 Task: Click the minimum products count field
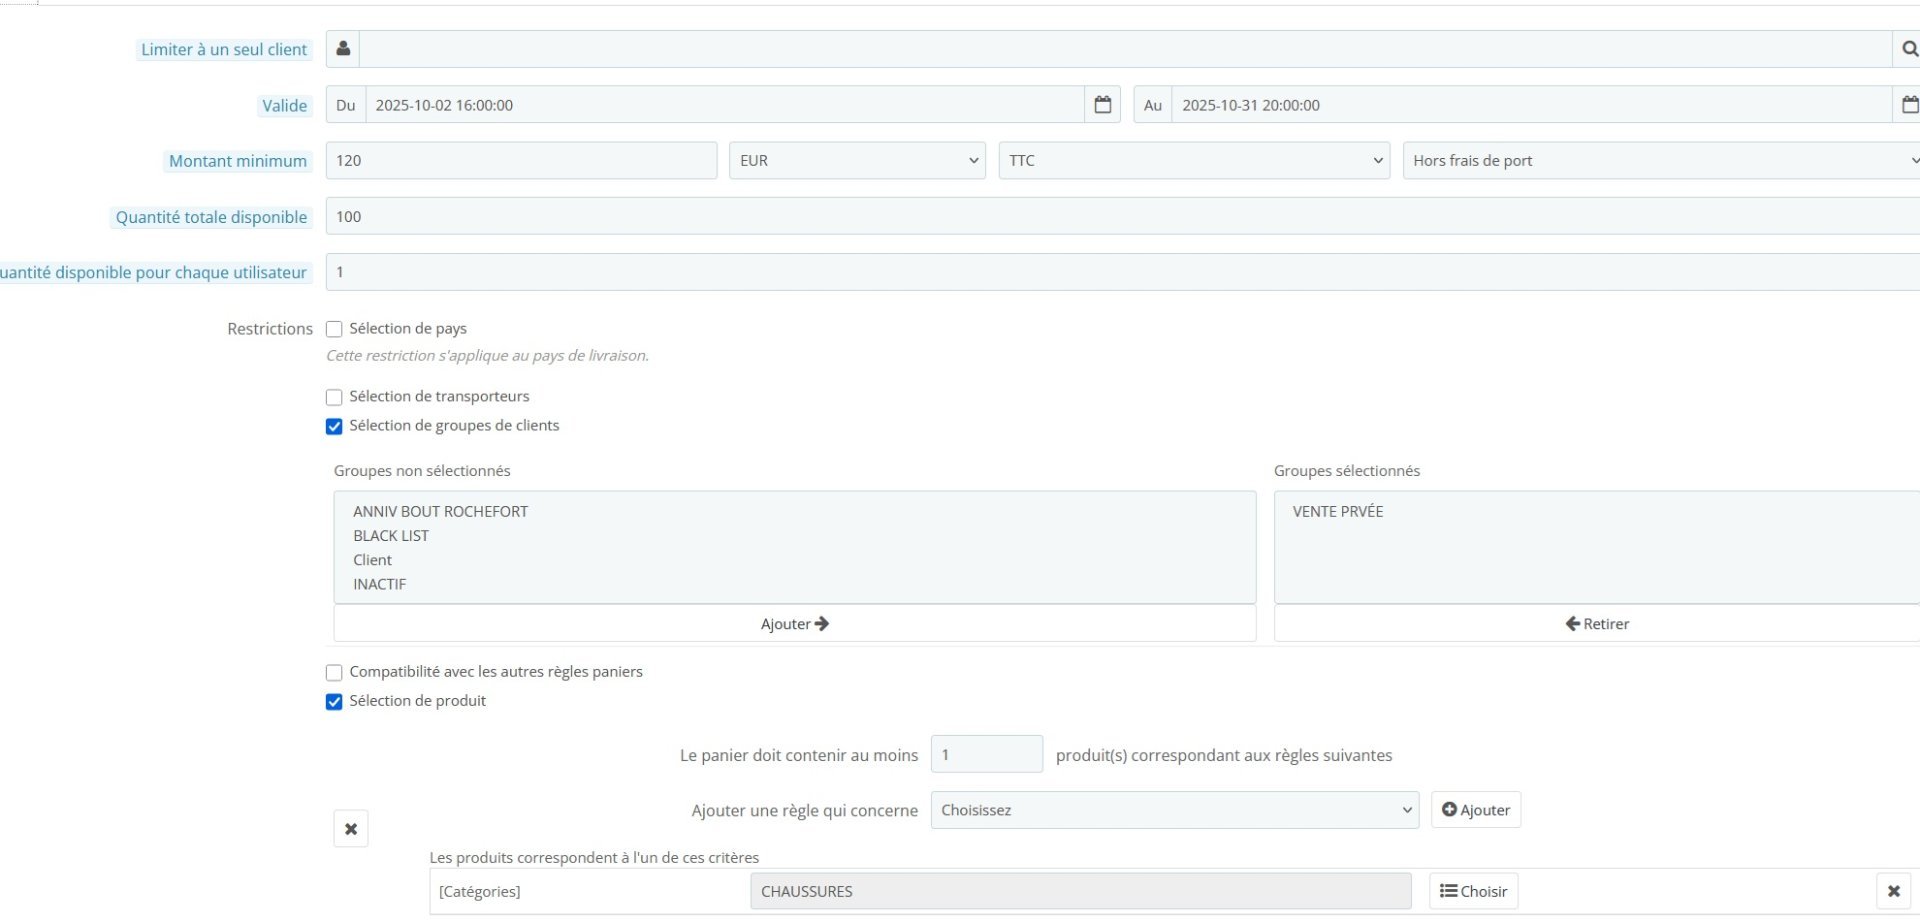point(987,755)
